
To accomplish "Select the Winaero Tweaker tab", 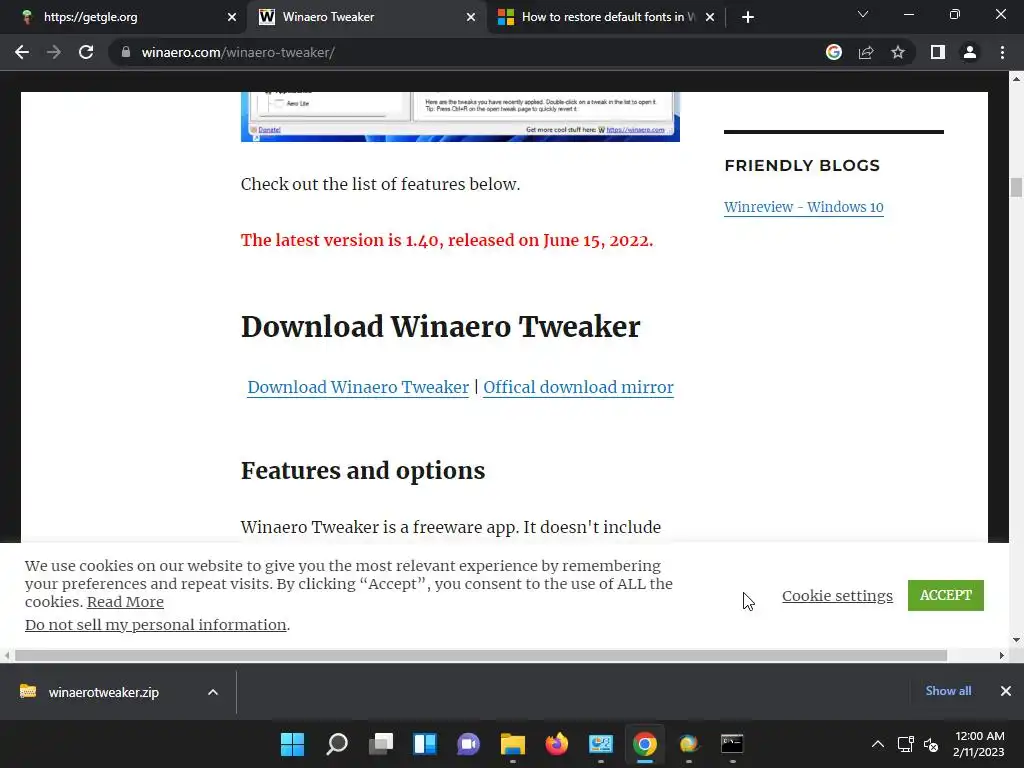I will click(x=366, y=17).
